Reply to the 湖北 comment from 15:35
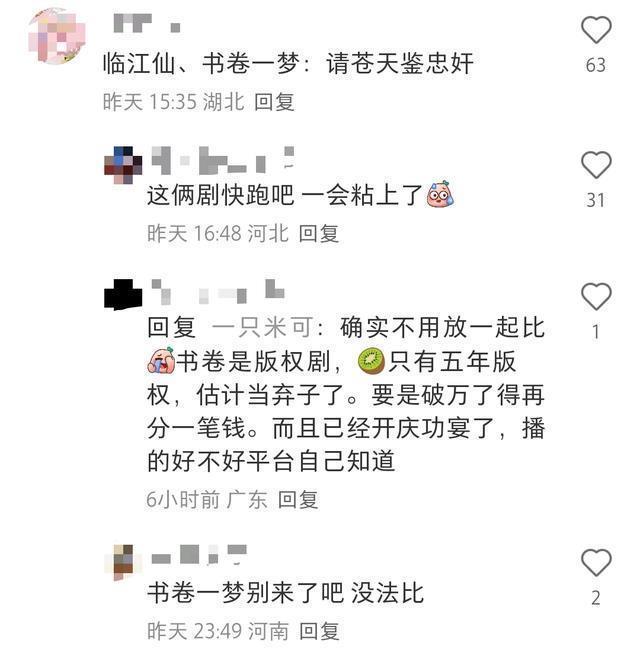Image resolution: width=640 pixels, height=665 pixels. pyautogui.click(x=274, y=102)
